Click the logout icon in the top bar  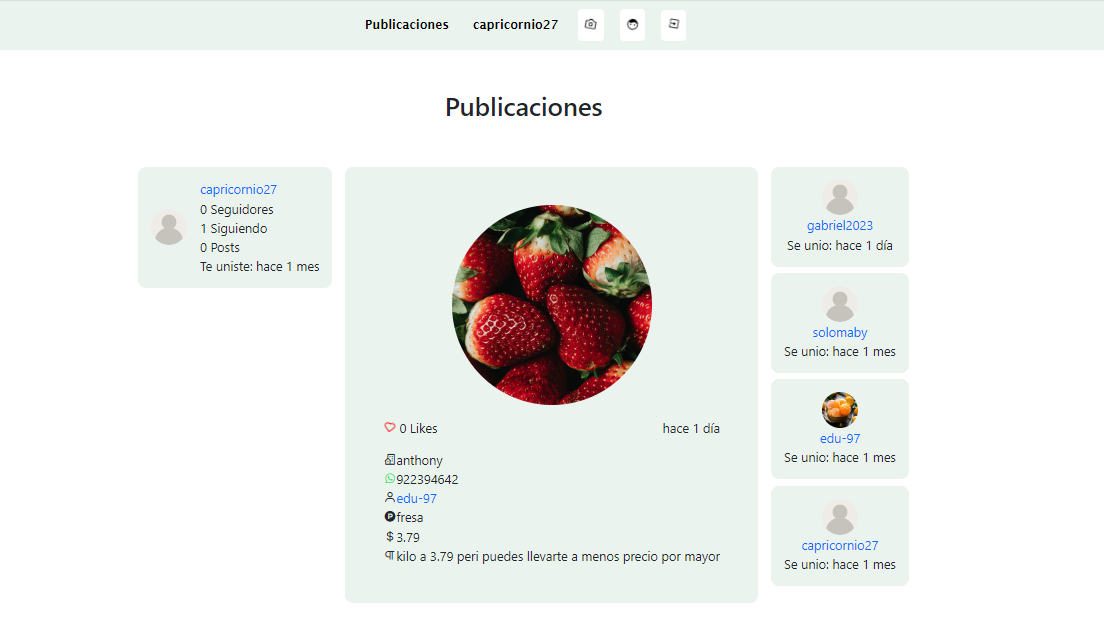click(673, 25)
